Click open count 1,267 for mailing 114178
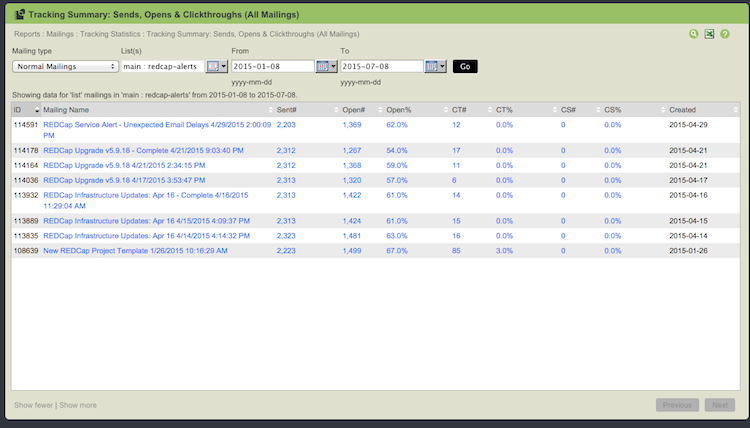 click(352, 151)
